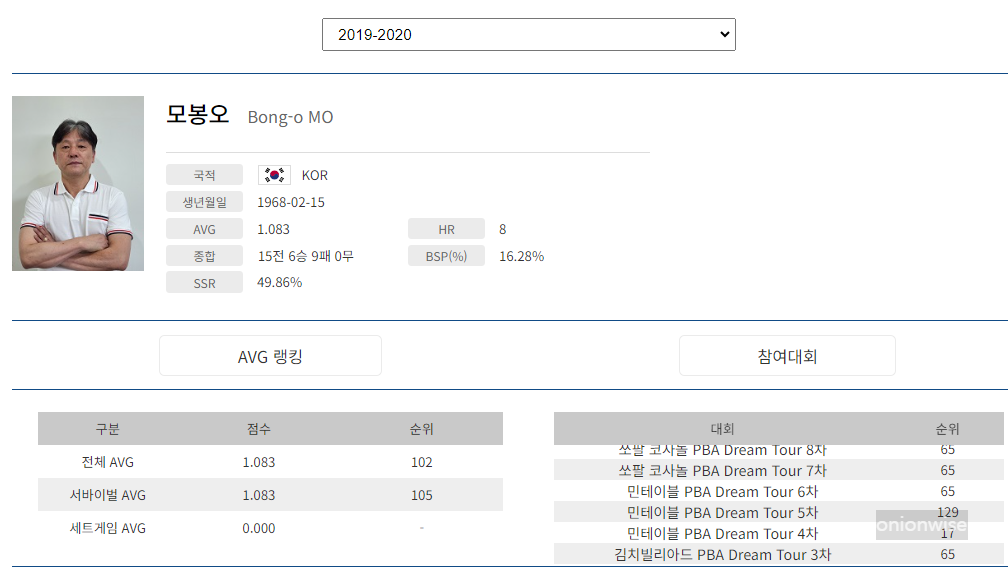Viewport: 1008px width, 580px height.
Task: Click the HR stat badge
Action: tap(446, 228)
